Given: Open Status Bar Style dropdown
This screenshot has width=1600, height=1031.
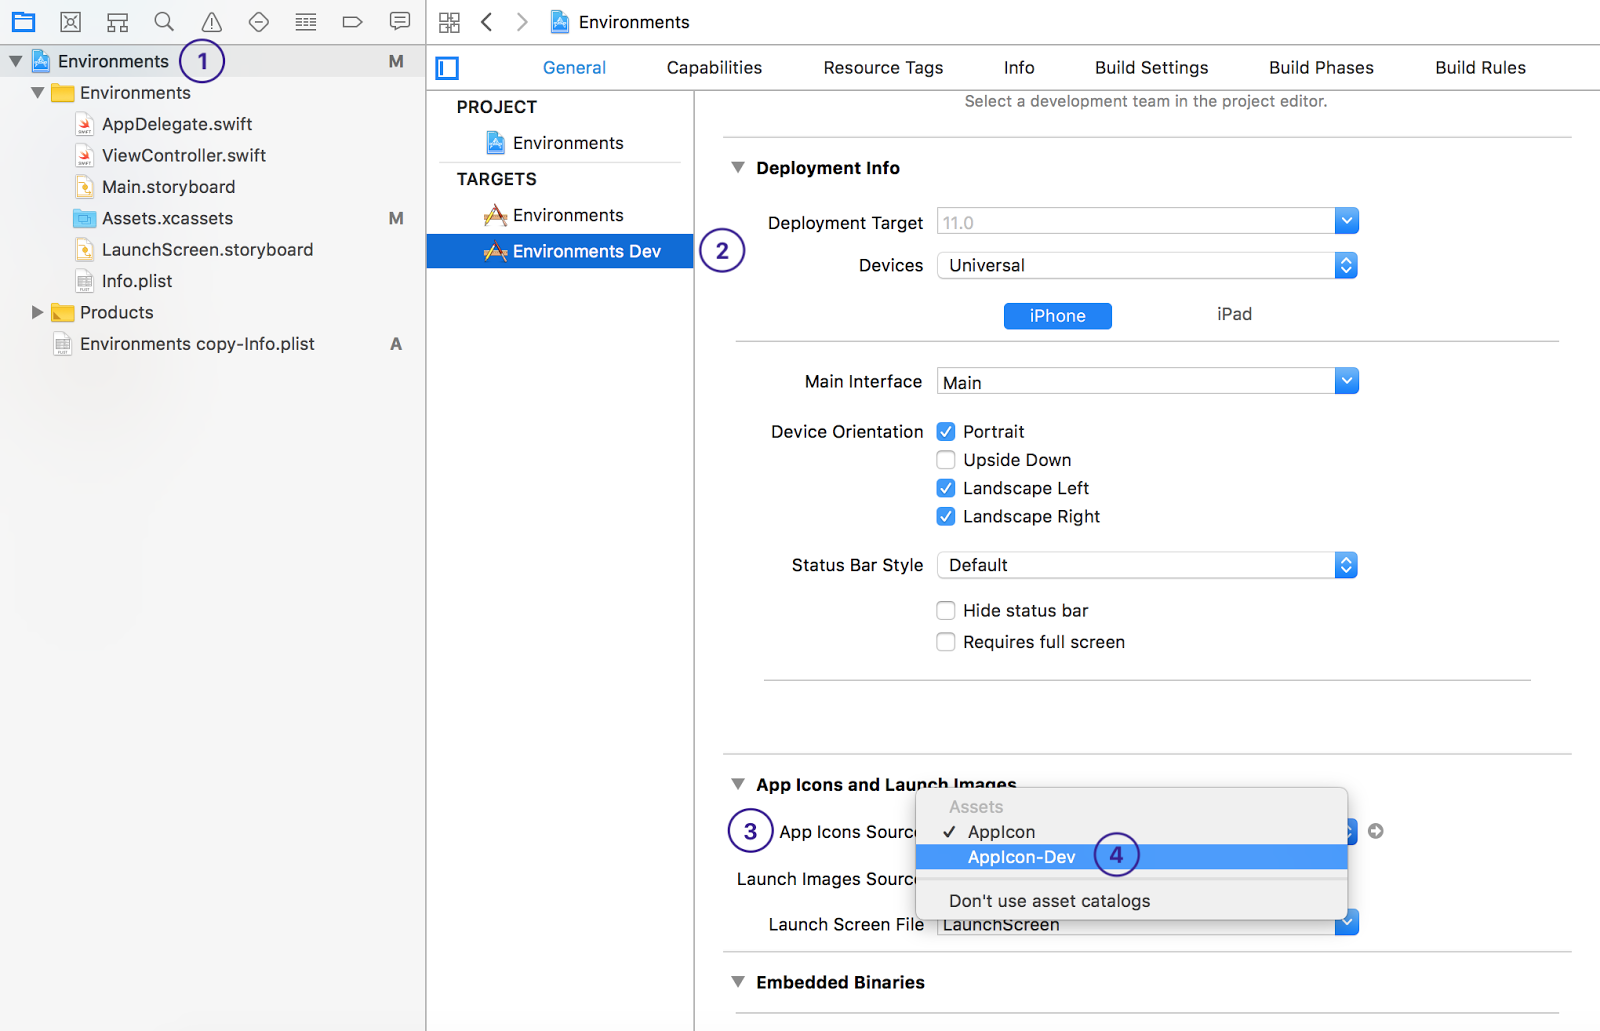Looking at the screenshot, I should click(1147, 565).
